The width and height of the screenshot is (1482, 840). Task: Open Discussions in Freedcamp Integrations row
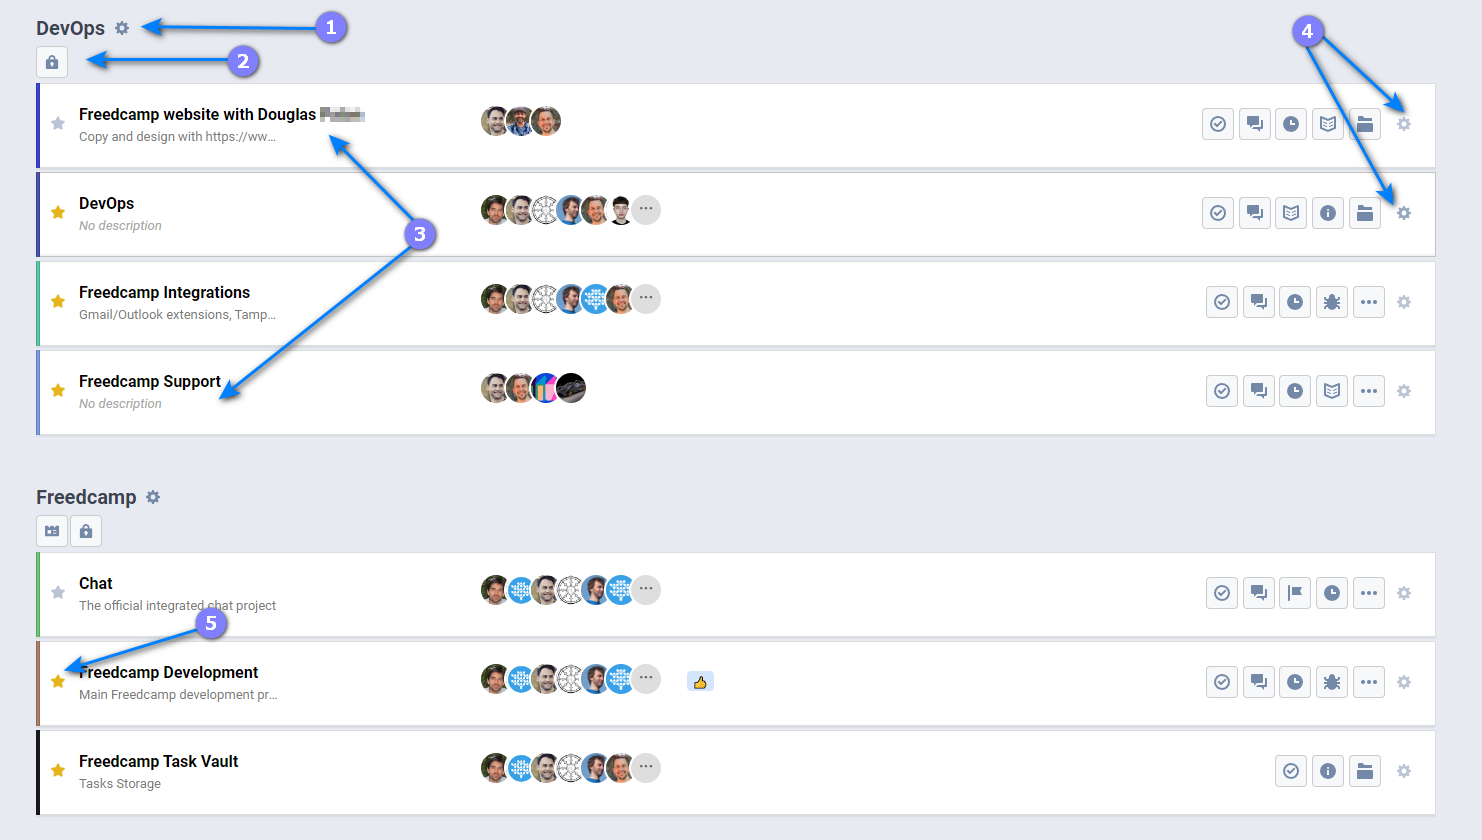[x=1259, y=302]
